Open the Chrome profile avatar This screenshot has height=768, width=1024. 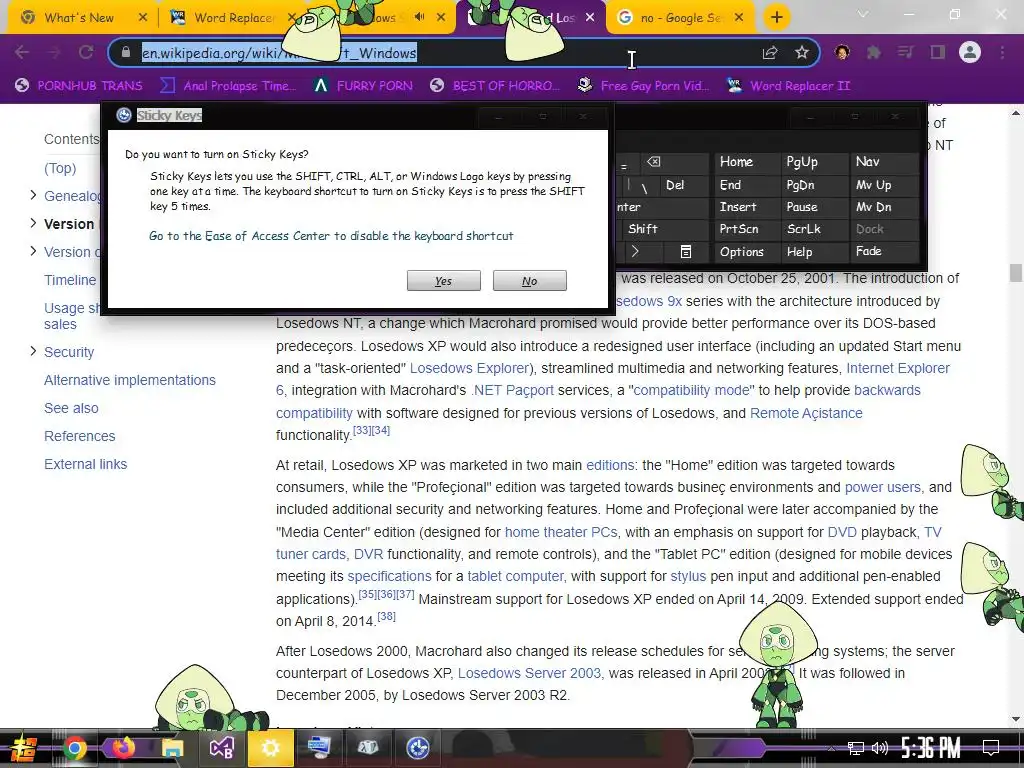coord(970,52)
